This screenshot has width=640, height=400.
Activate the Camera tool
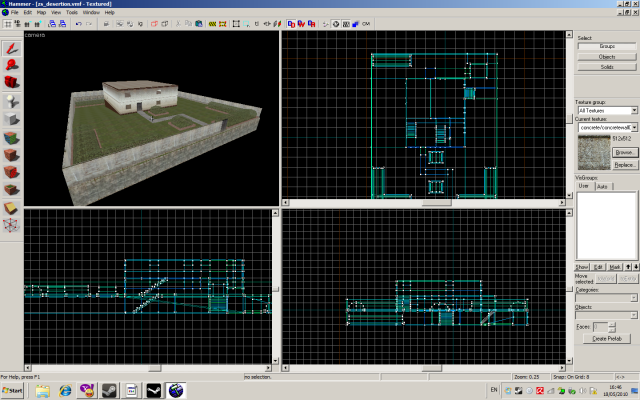[x=12, y=81]
